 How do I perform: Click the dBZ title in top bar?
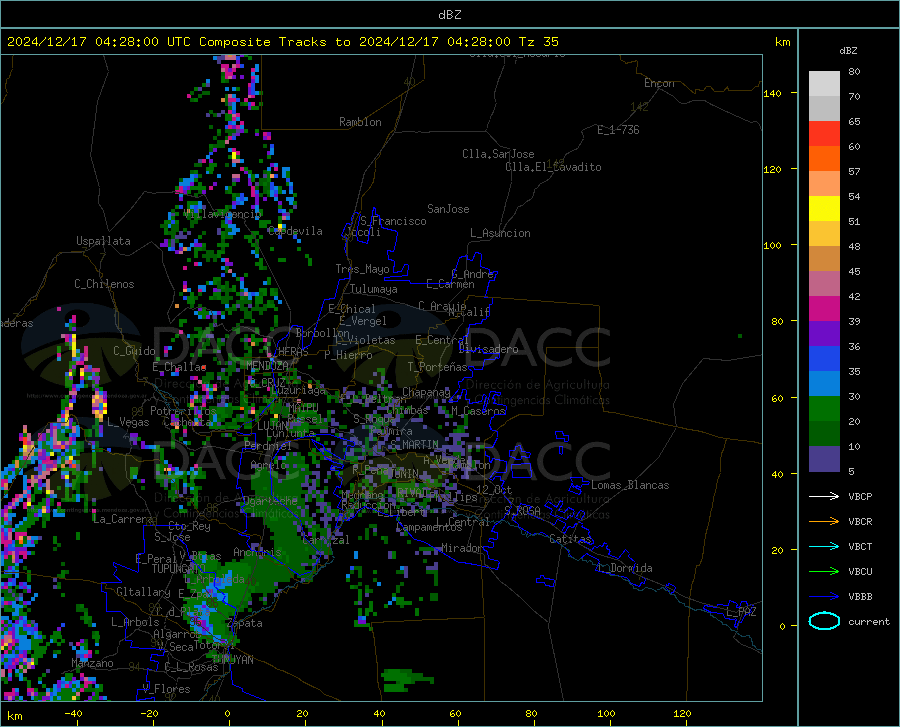[449, 15]
